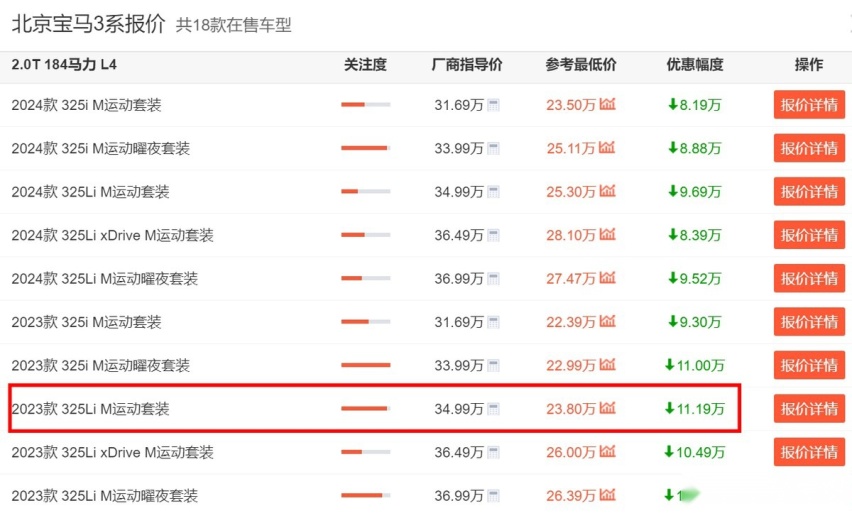
Task: View price trend chart icon next to 26.39万
Action: point(607,495)
